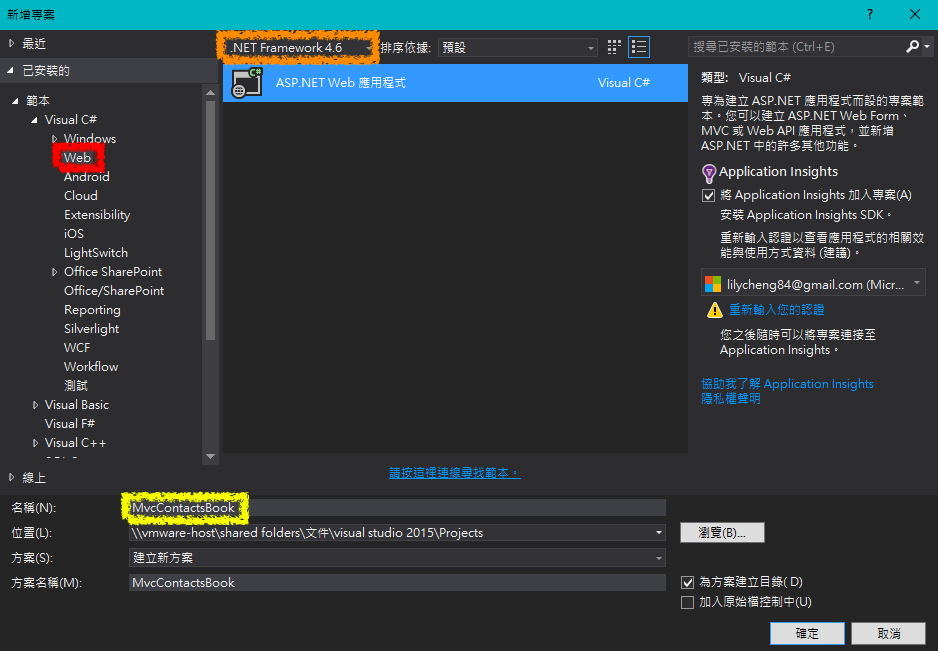Image resolution: width=938 pixels, height=651 pixels.
Task: Select the Web category under Visual C#
Action: click(77, 158)
